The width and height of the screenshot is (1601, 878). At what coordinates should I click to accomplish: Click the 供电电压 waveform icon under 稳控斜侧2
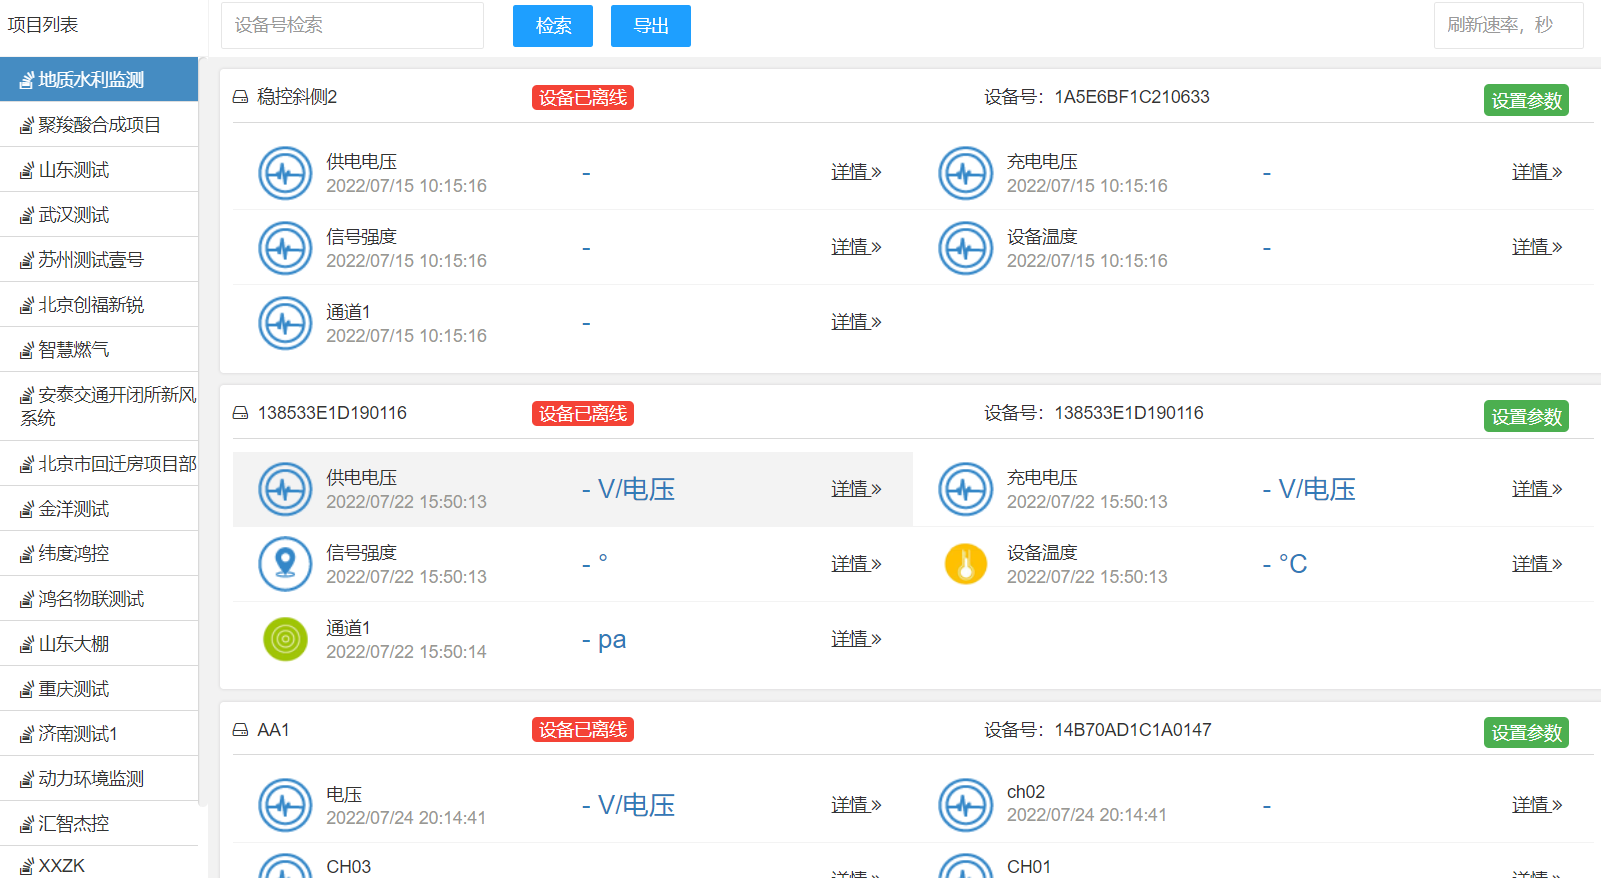(285, 173)
